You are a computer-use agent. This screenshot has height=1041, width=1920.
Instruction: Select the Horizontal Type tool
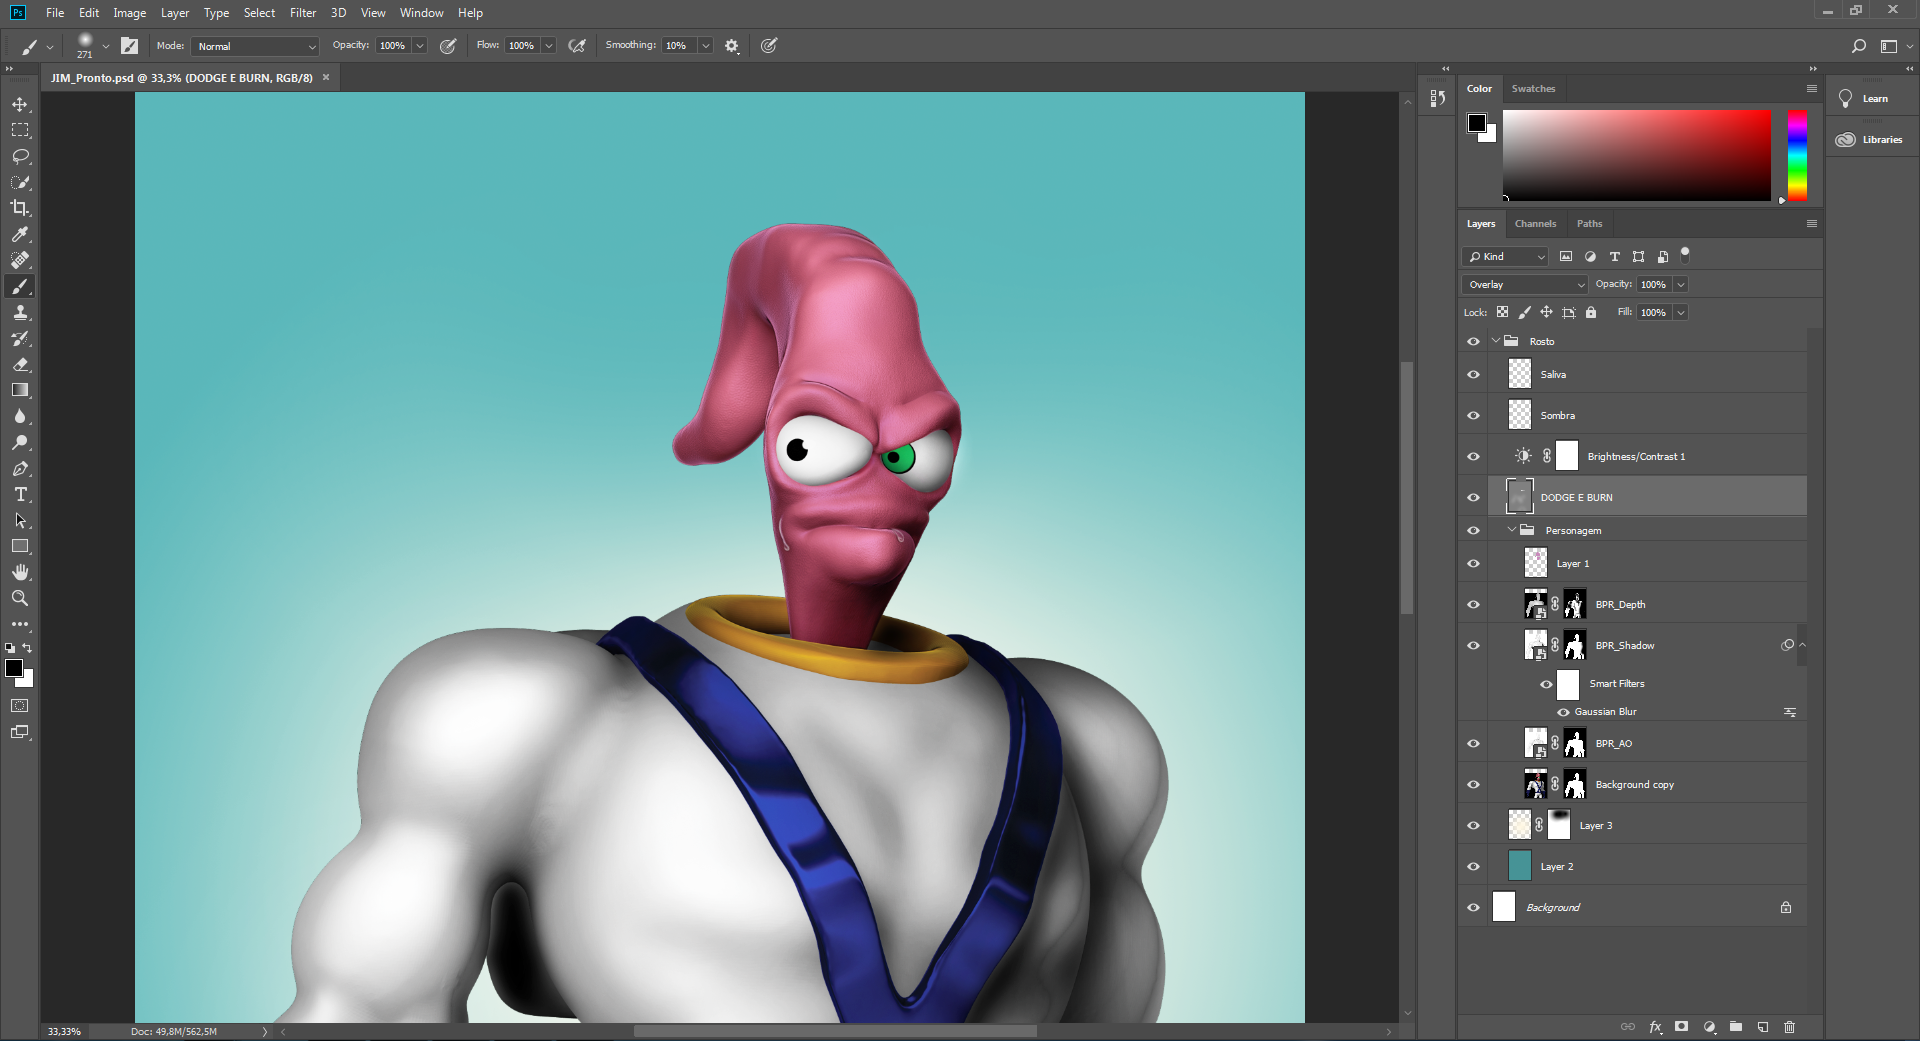click(x=20, y=494)
